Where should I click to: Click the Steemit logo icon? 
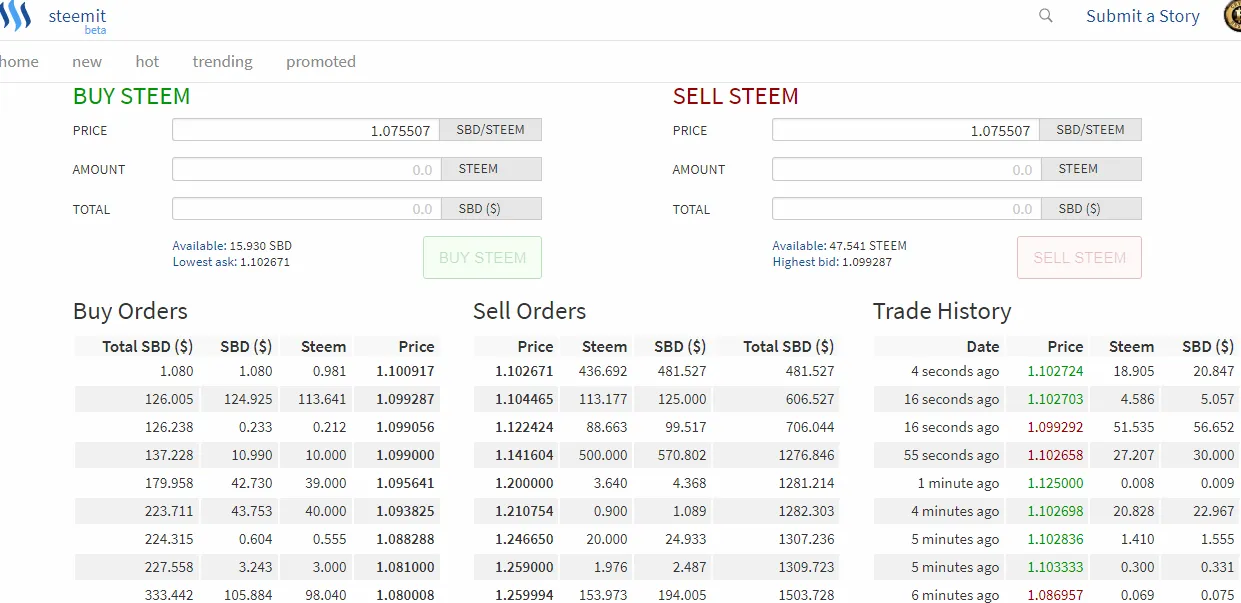pyautogui.click(x=16, y=16)
